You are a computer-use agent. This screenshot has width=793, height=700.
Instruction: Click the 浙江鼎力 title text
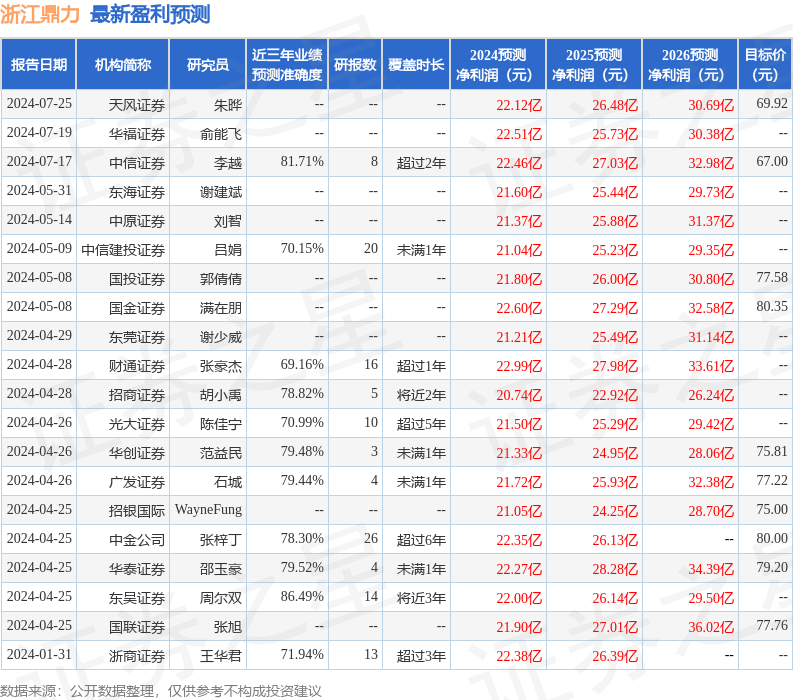40,14
